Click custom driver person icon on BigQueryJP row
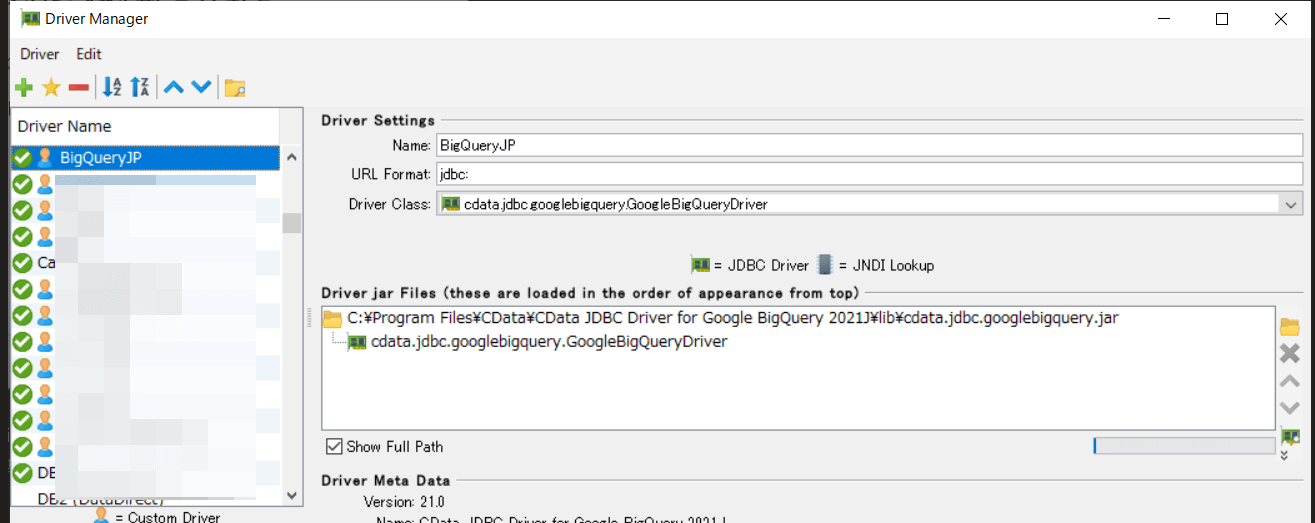Screen dimensions: 1315x523 tap(44, 157)
